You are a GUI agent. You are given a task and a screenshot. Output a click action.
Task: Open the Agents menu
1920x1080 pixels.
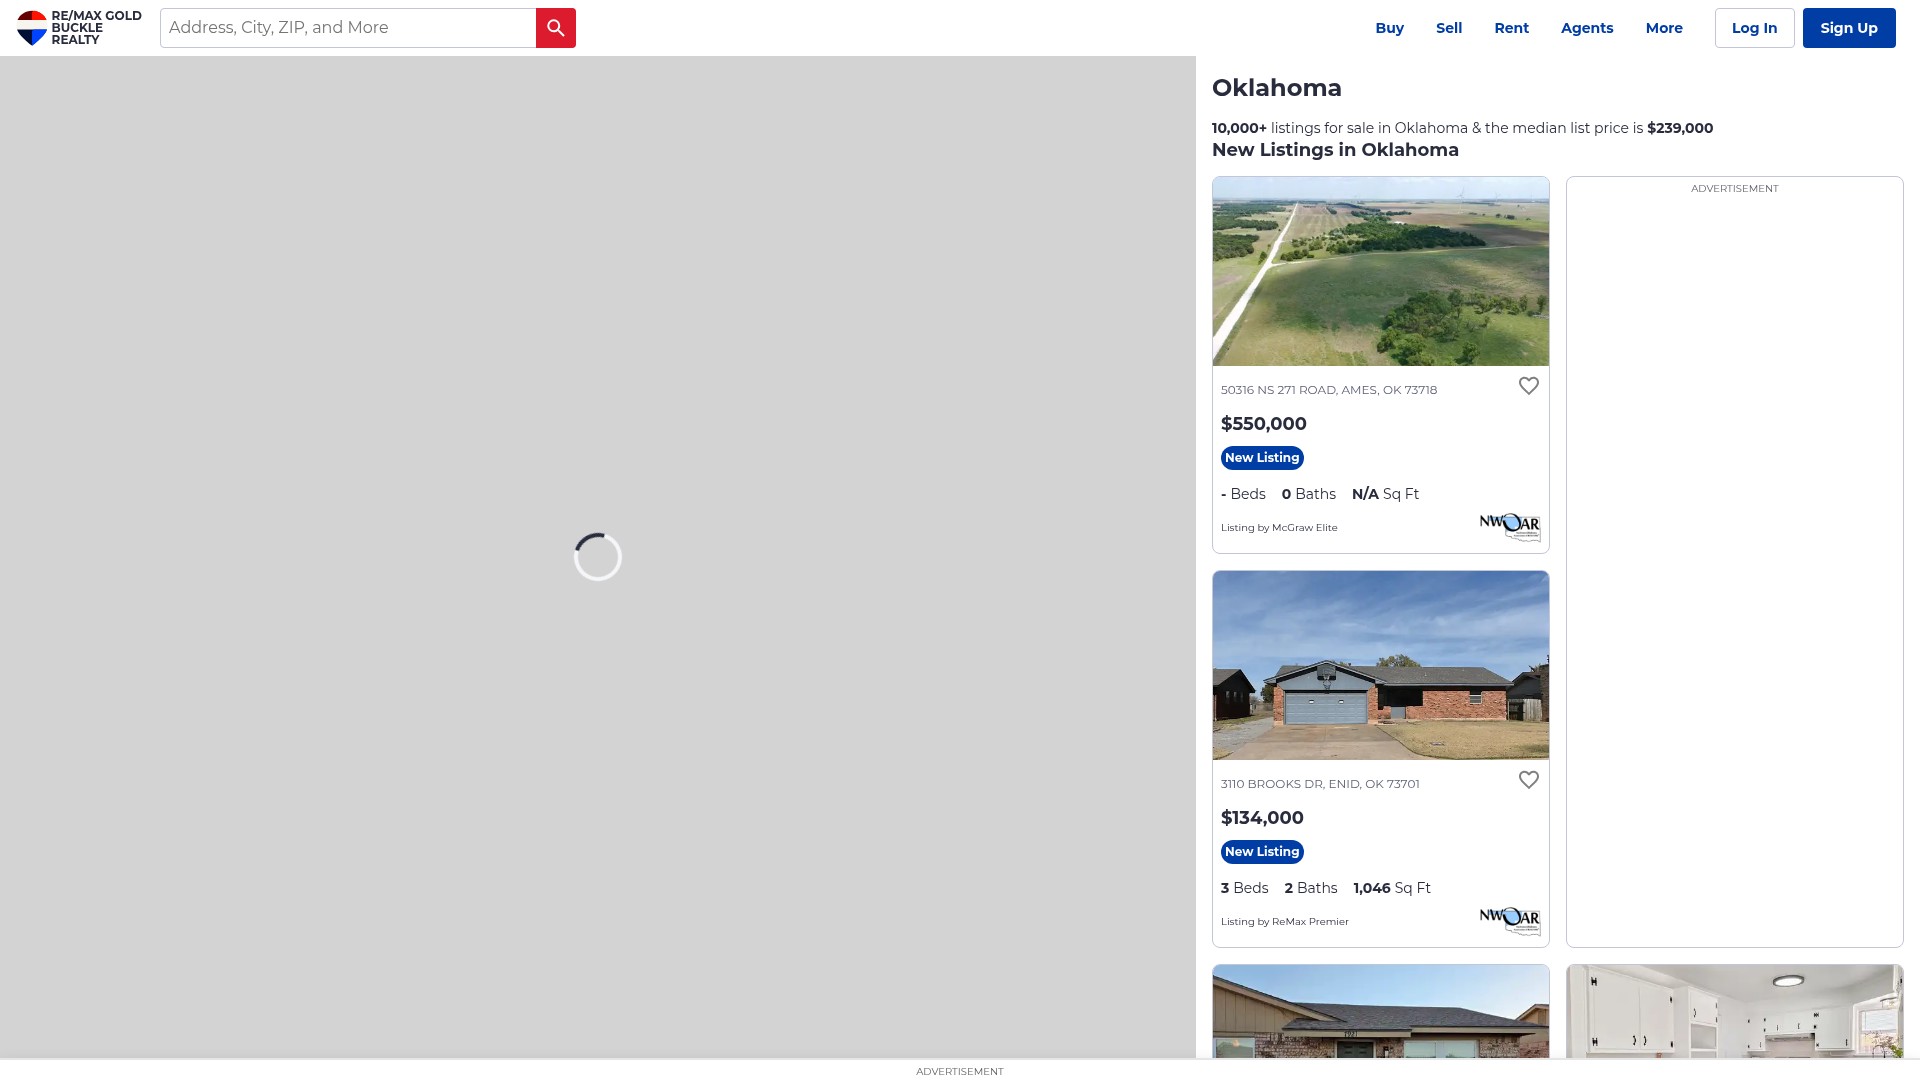(1587, 28)
